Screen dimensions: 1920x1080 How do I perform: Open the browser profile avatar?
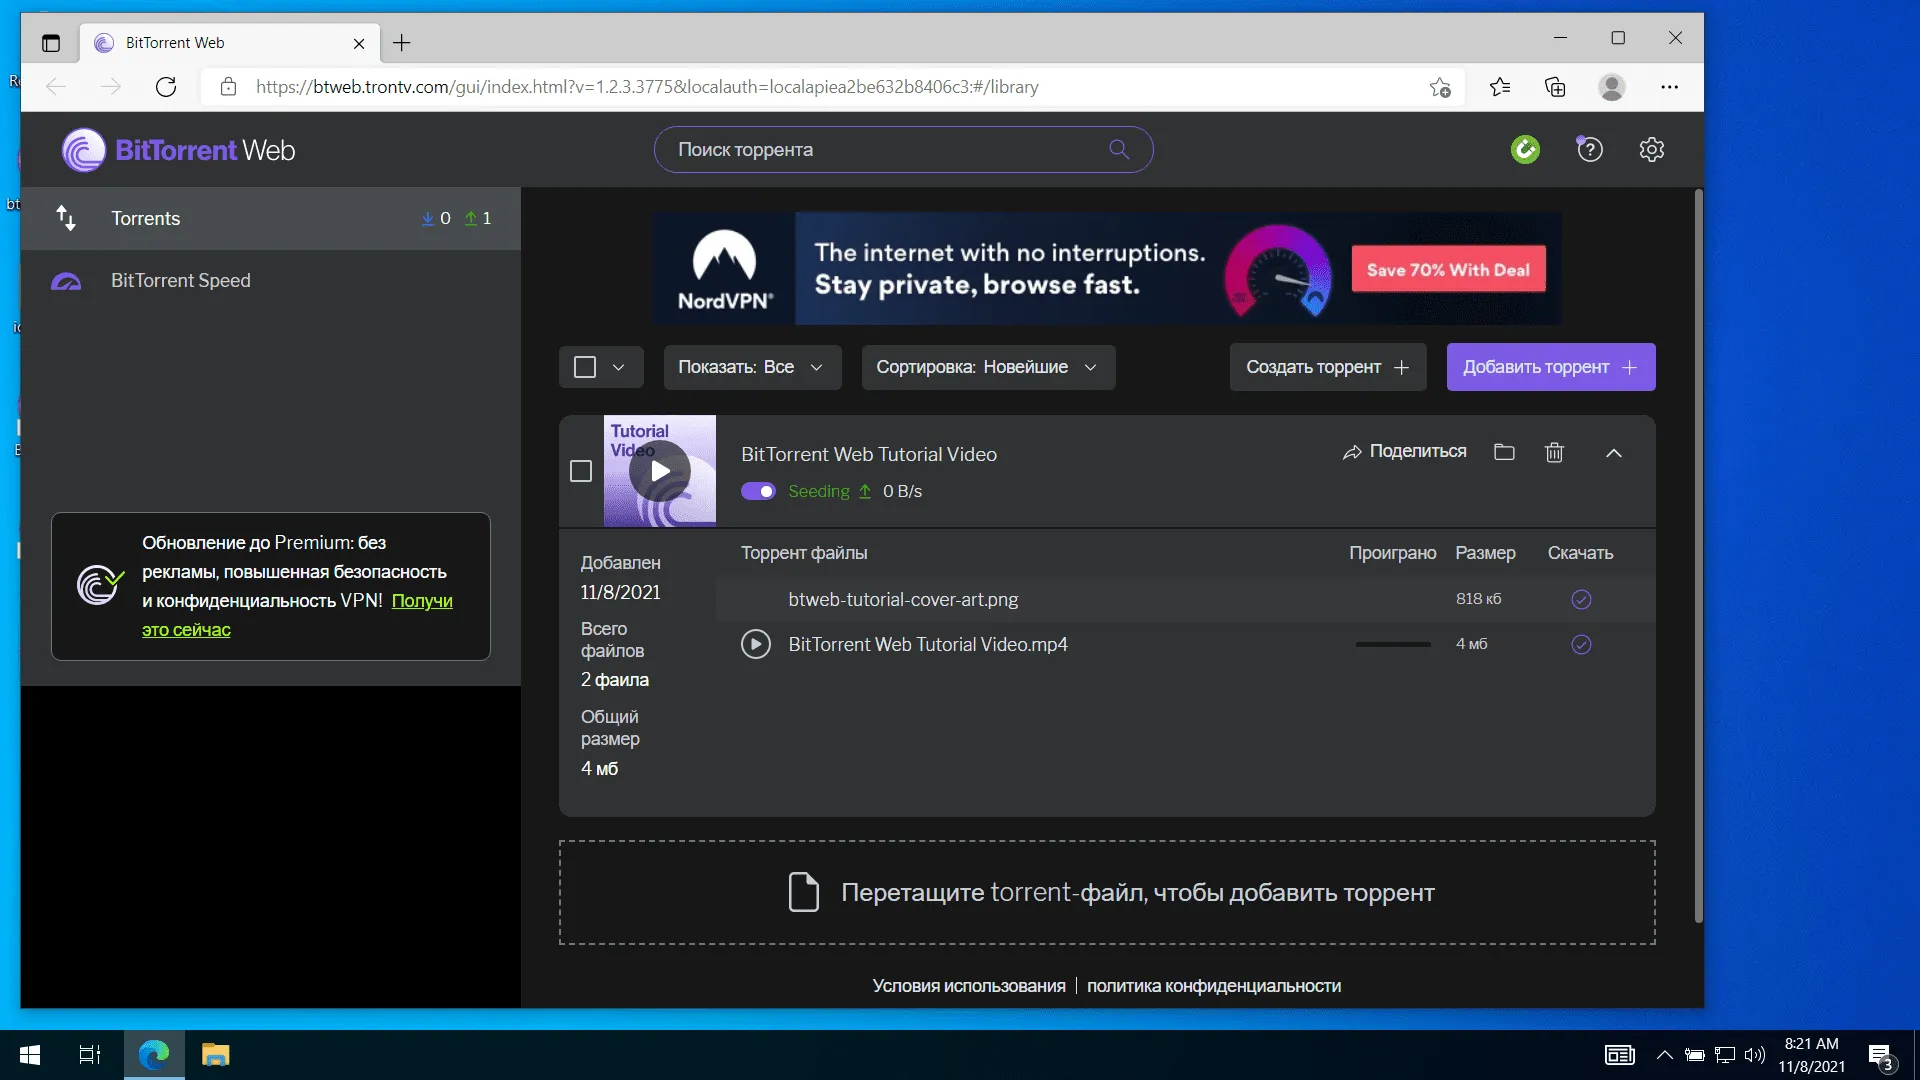(1611, 87)
